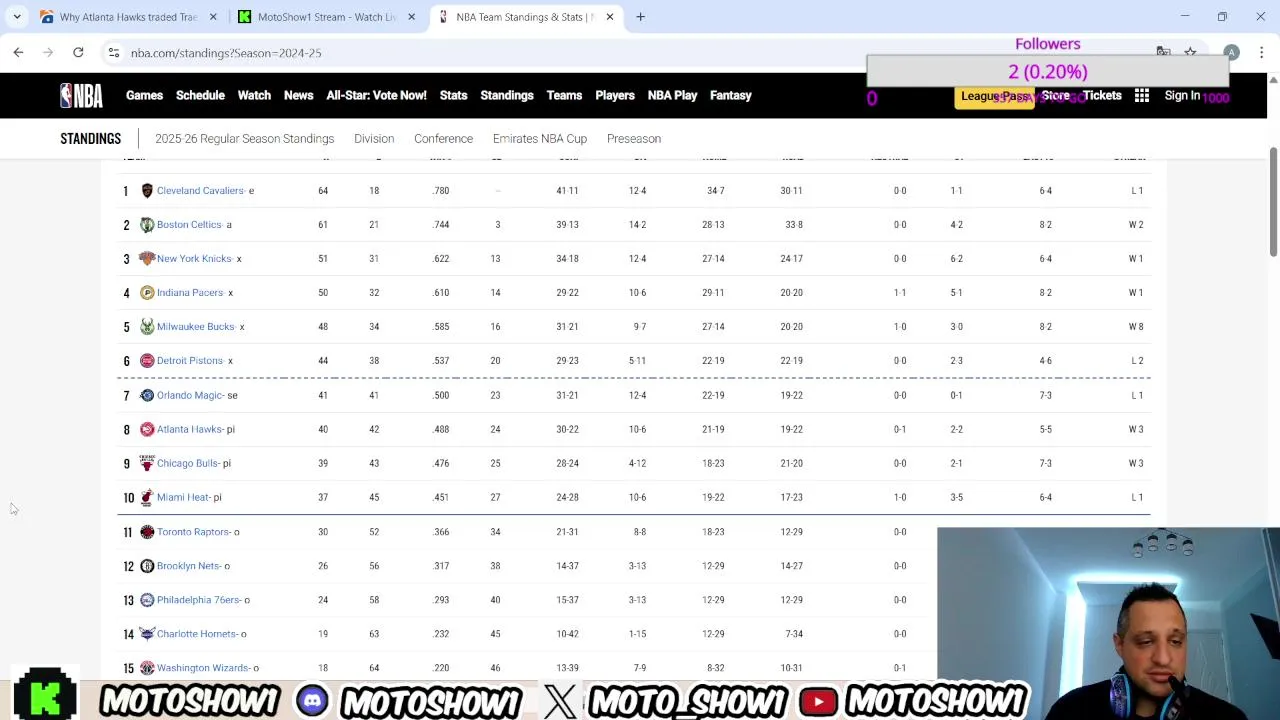Click the Chicago Bulls team logo
Image resolution: width=1280 pixels, height=720 pixels.
tap(147, 463)
